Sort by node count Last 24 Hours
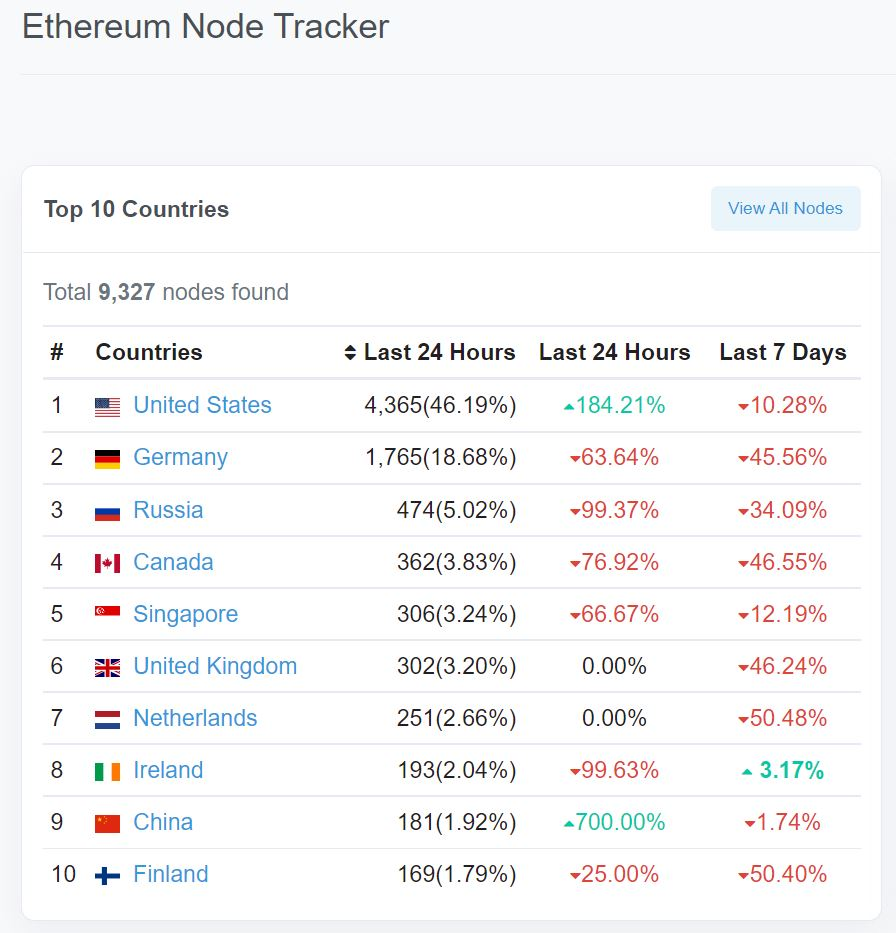The image size is (896, 933). [430, 352]
